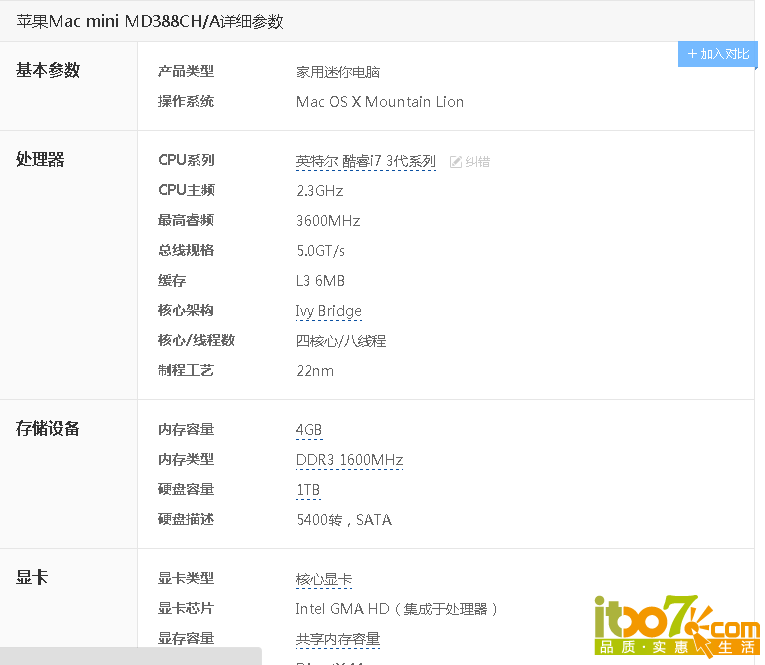The image size is (765, 665).
Task: Click the 加入对比 compare button
Action: tap(717, 54)
